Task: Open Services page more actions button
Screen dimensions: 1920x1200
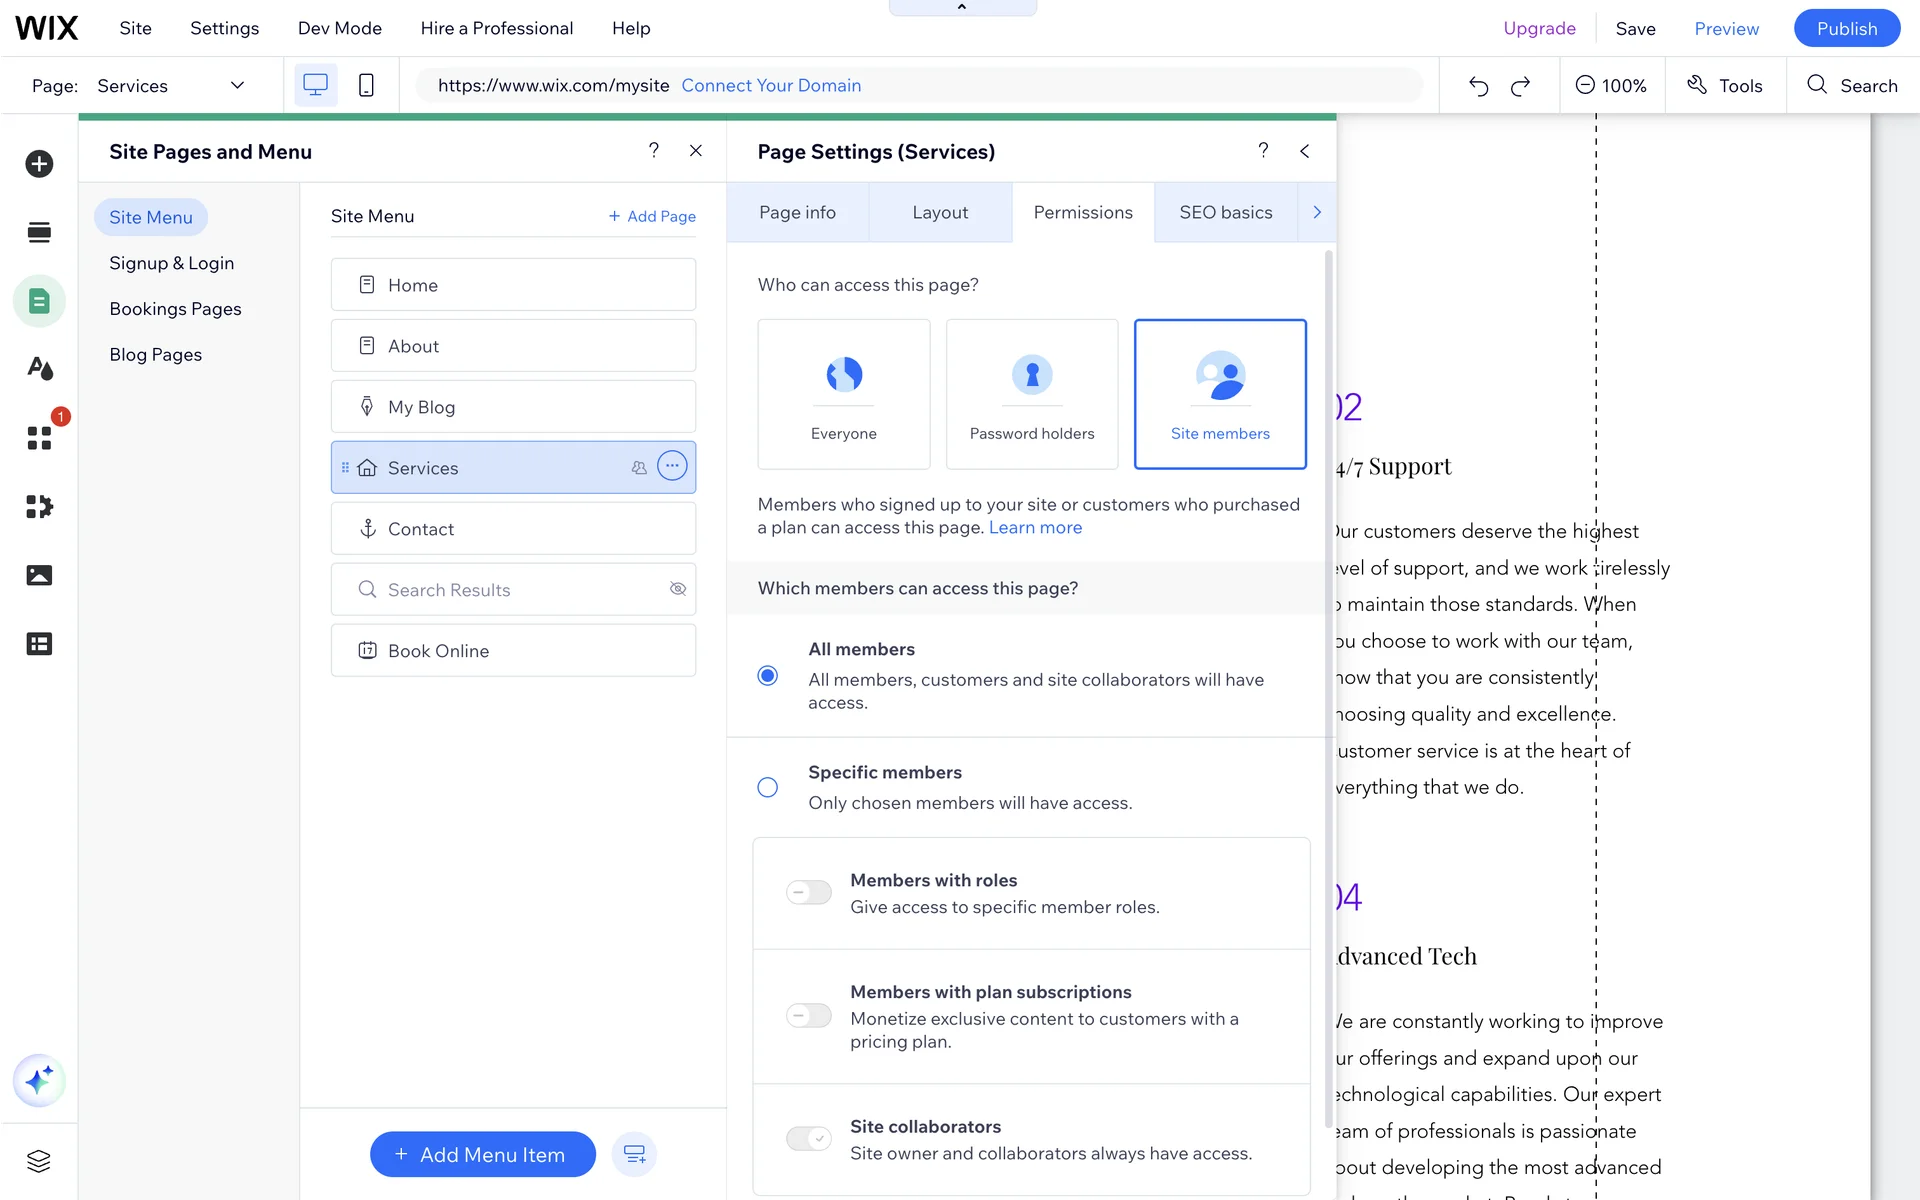Action: [x=672, y=466]
